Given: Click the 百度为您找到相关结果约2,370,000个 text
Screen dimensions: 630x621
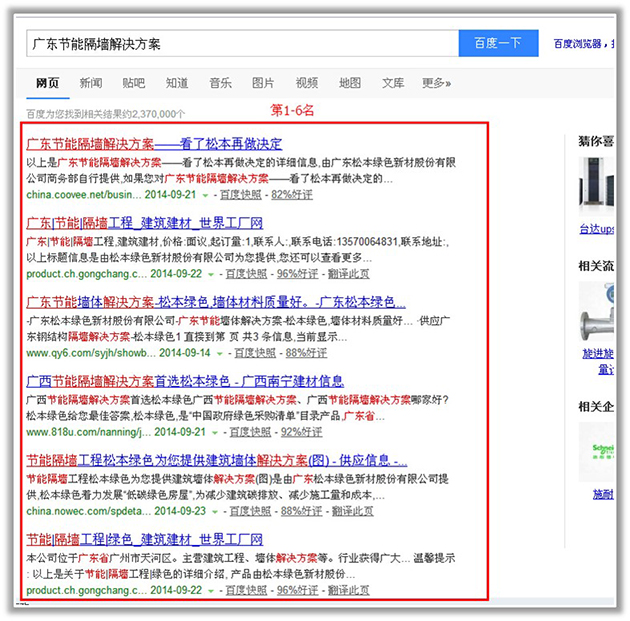Looking at the screenshot, I should coord(106,114).
